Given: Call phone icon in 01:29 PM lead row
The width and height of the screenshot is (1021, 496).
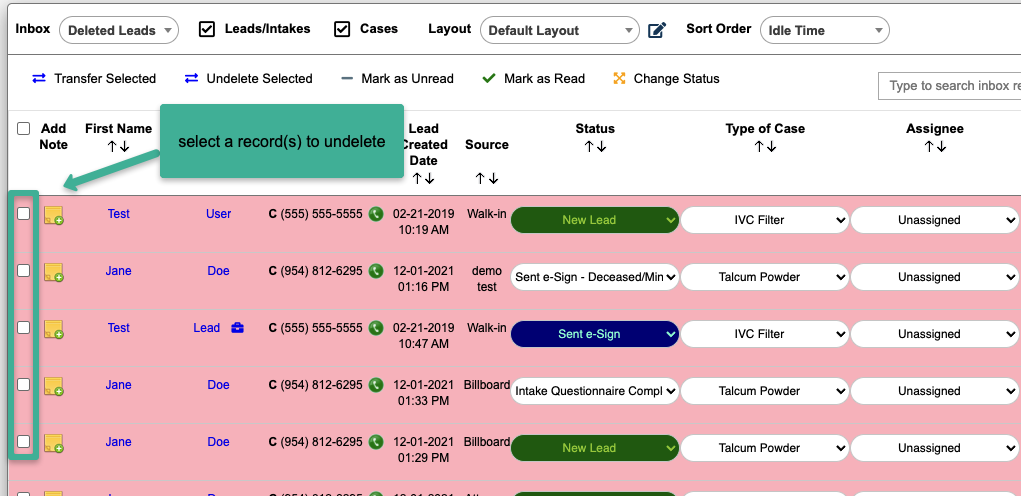Looking at the screenshot, I should coord(376,442).
